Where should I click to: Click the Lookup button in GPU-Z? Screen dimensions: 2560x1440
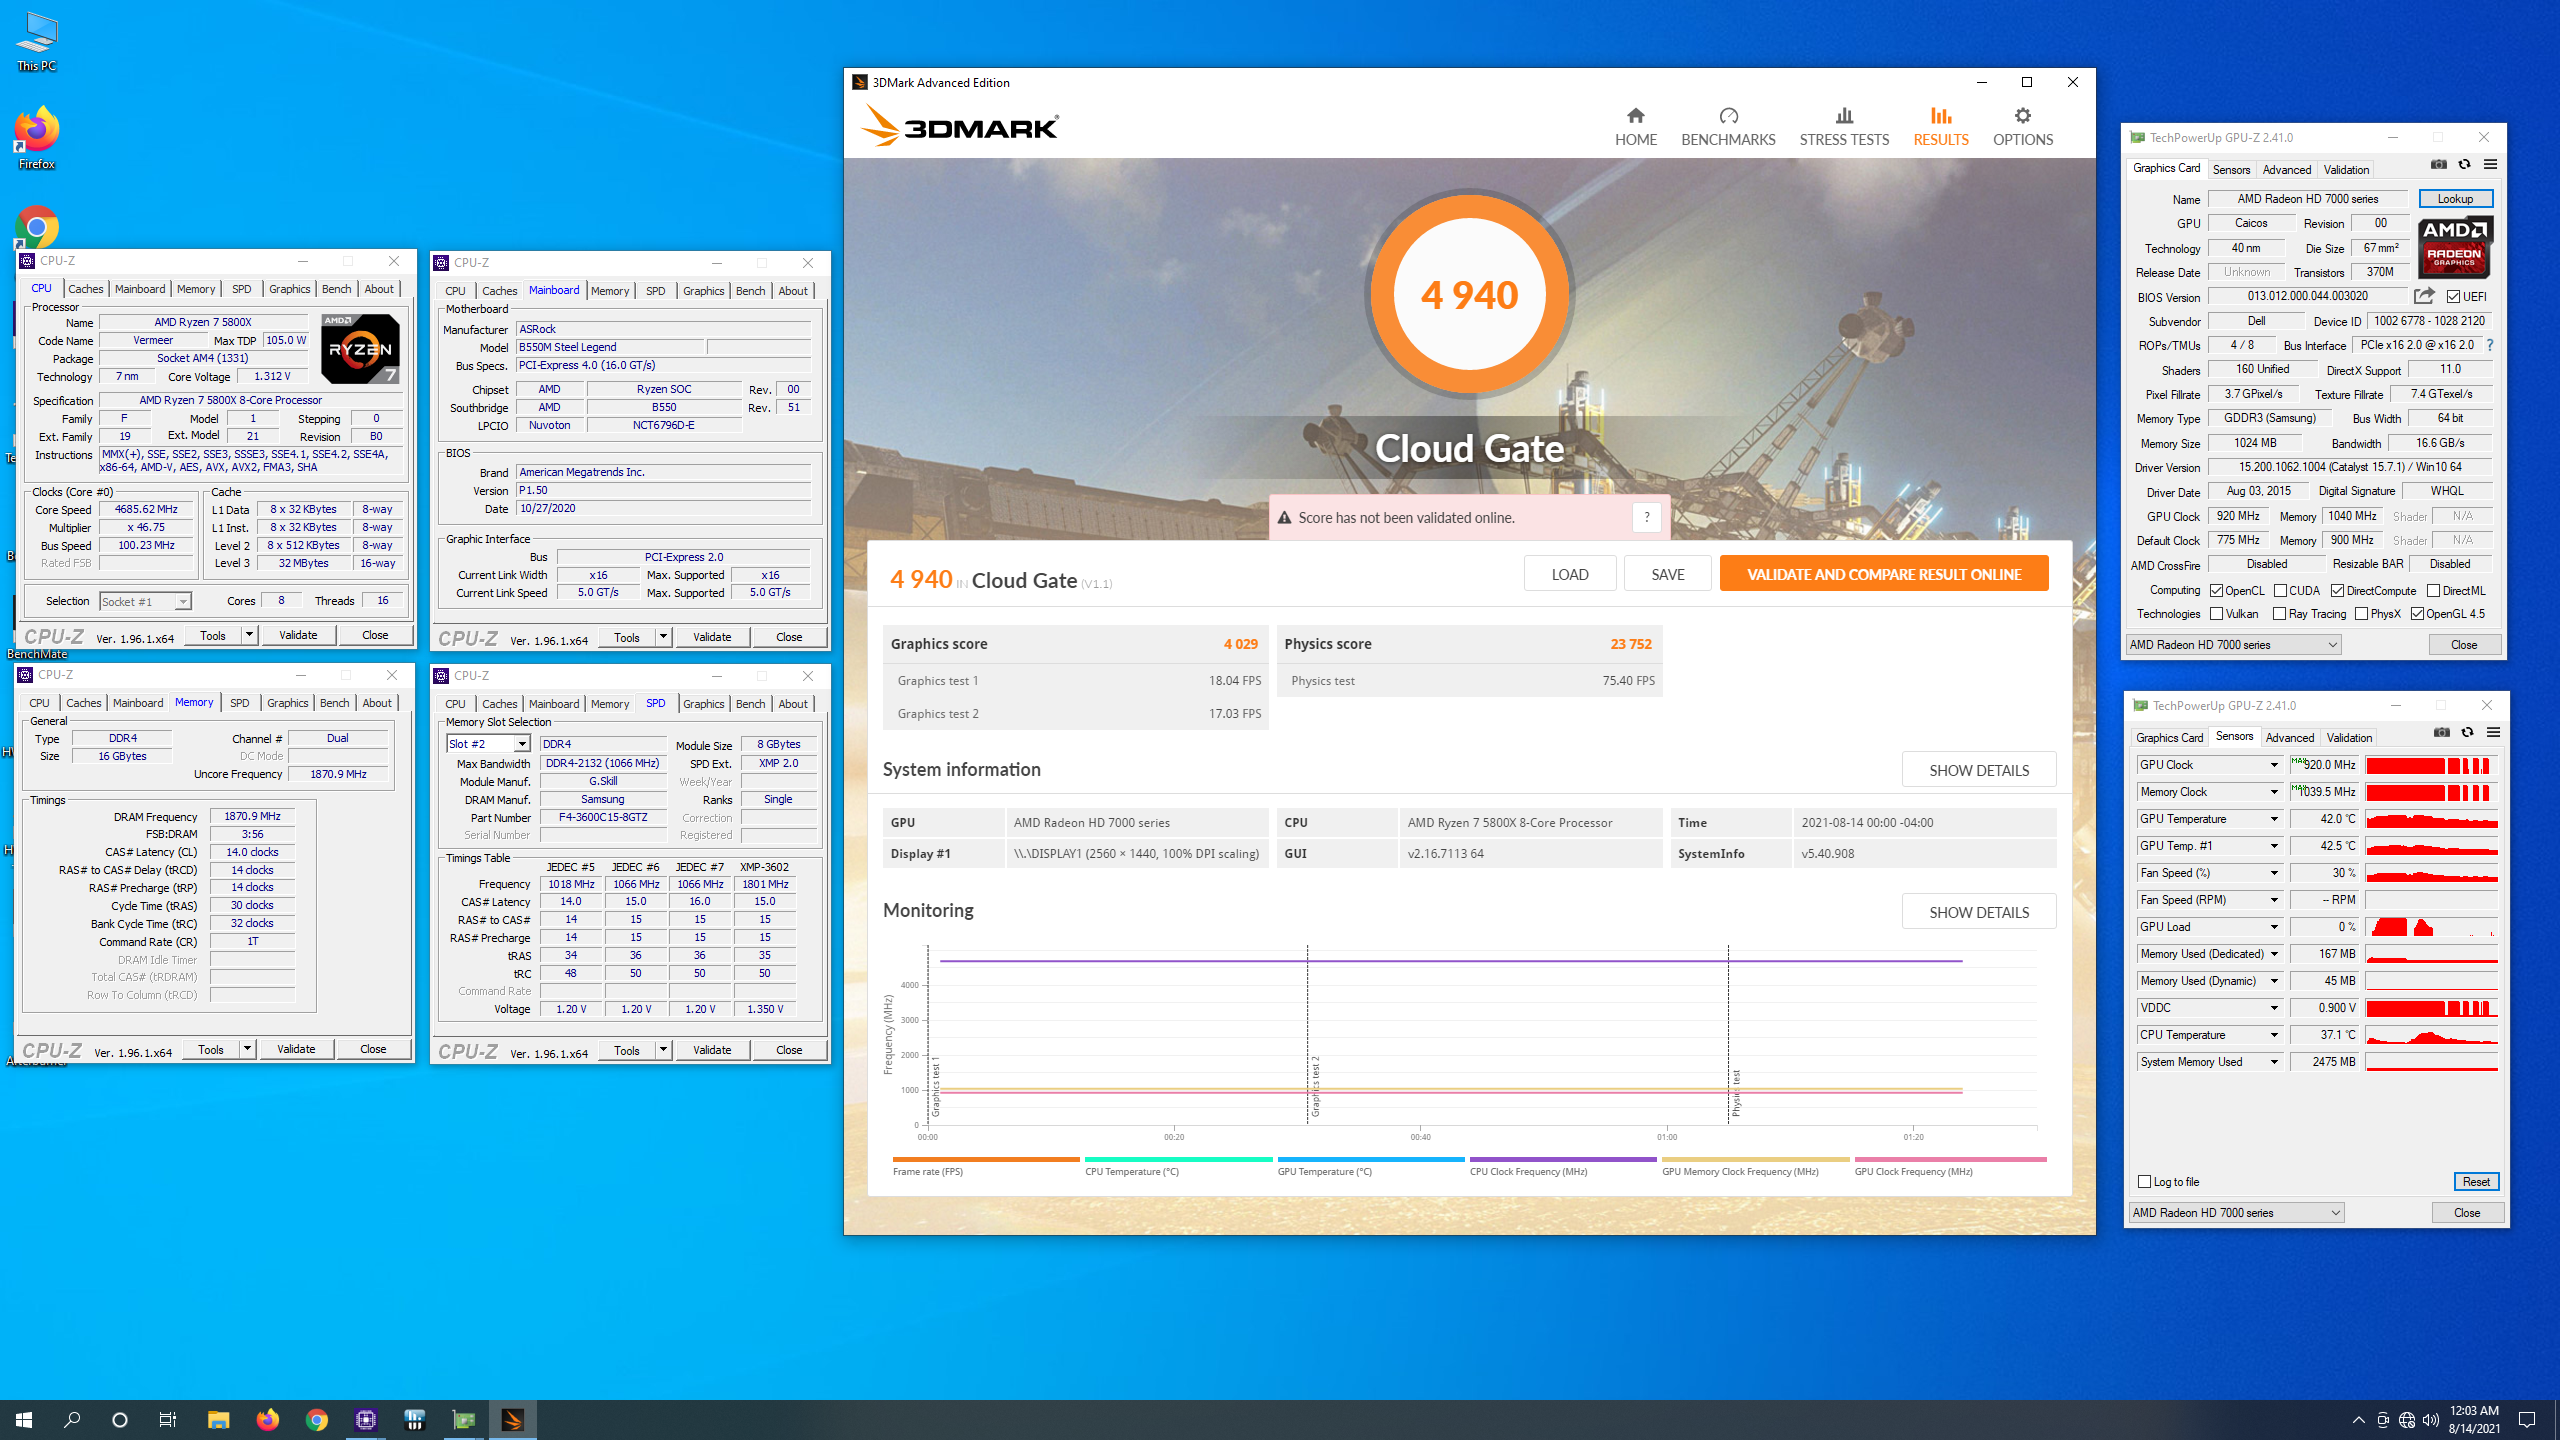pyautogui.click(x=2455, y=199)
